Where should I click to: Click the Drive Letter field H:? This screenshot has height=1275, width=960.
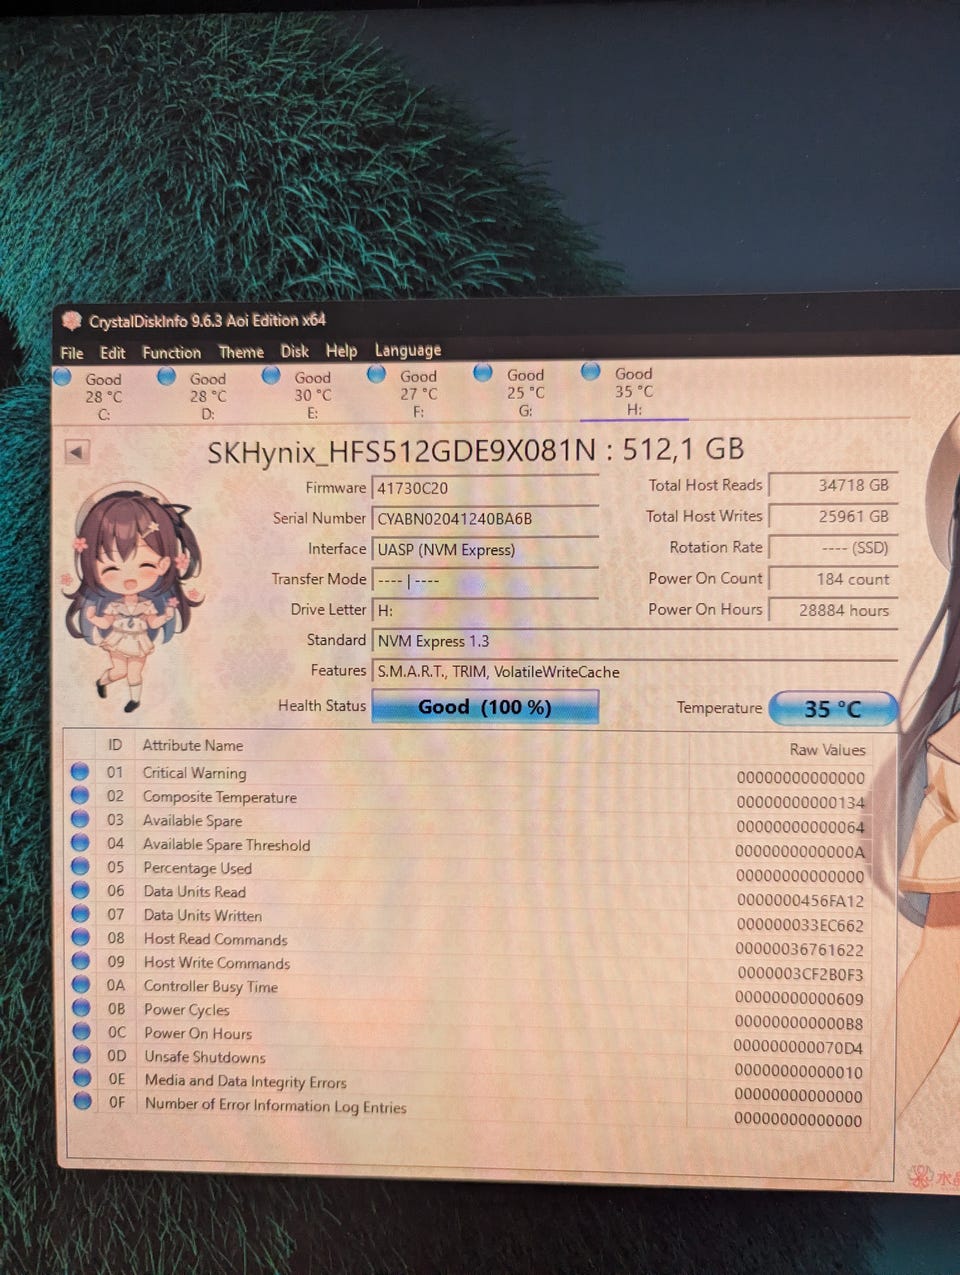click(x=485, y=611)
